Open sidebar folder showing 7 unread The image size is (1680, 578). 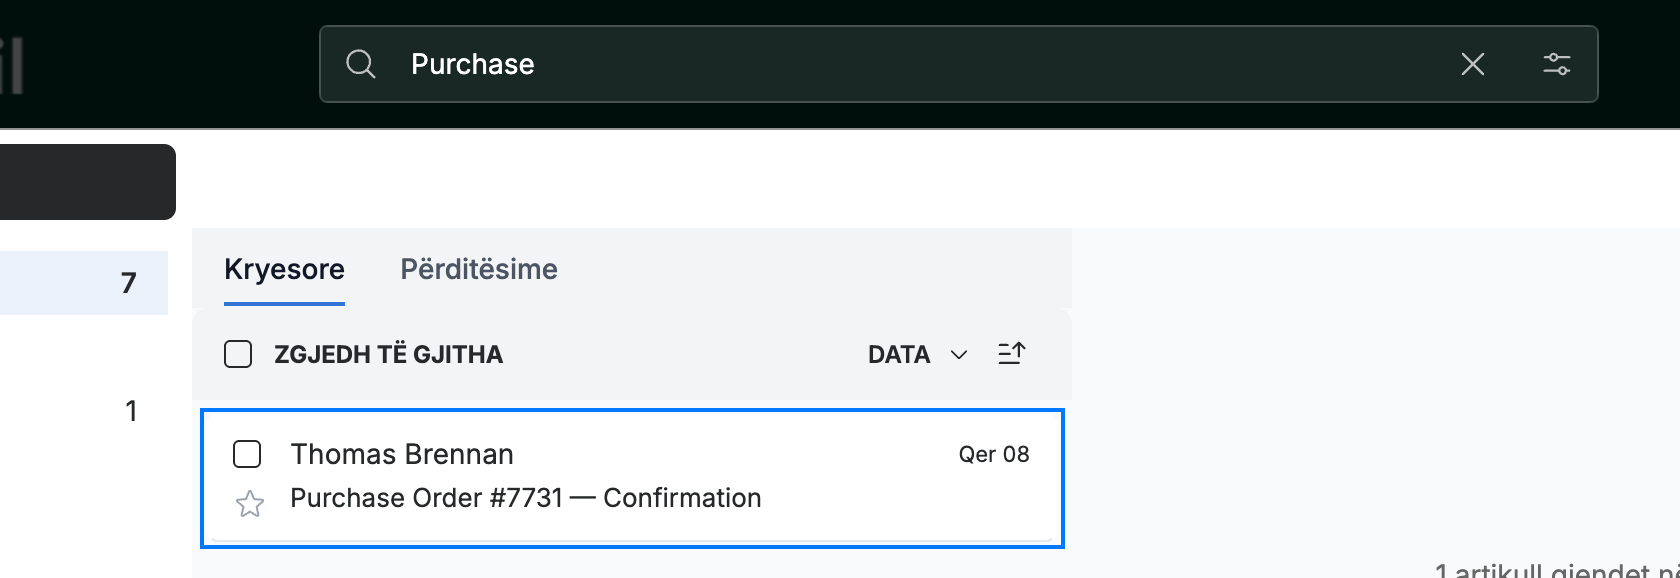84,283
